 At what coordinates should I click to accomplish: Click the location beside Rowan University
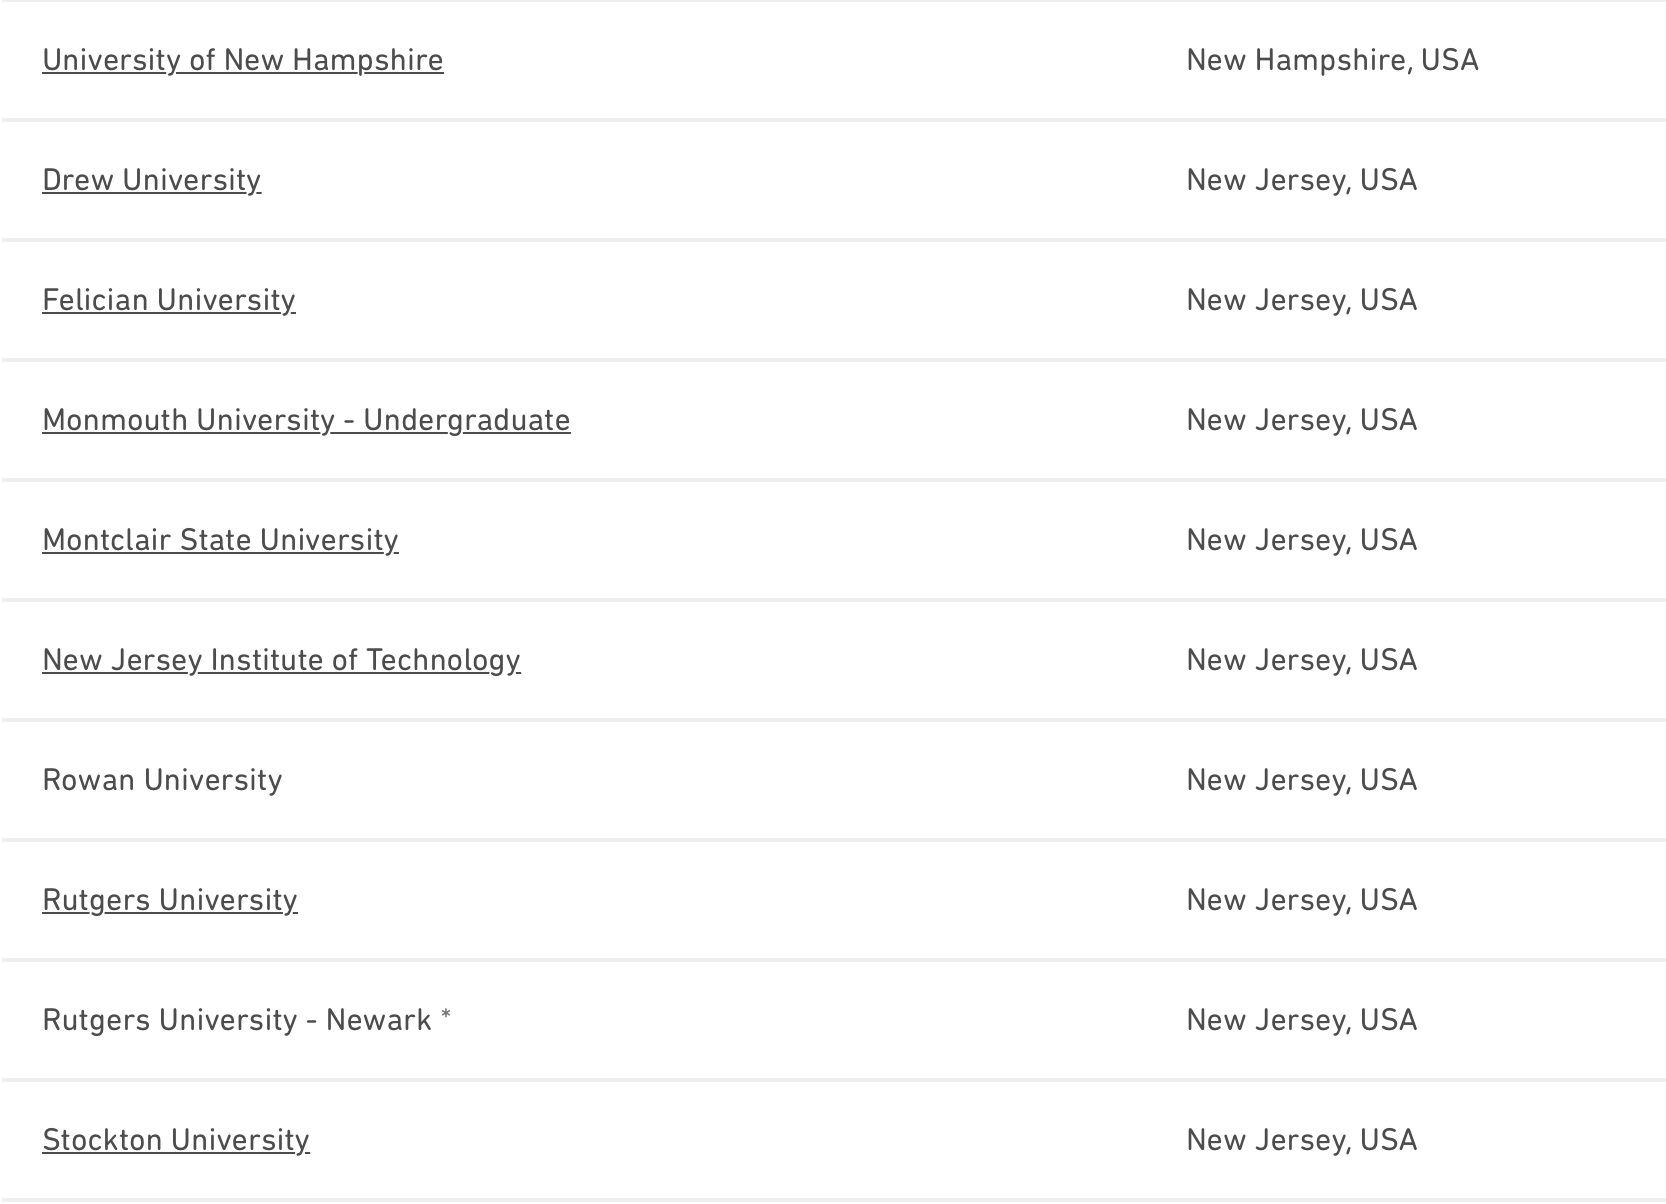tap(1301, 780)
